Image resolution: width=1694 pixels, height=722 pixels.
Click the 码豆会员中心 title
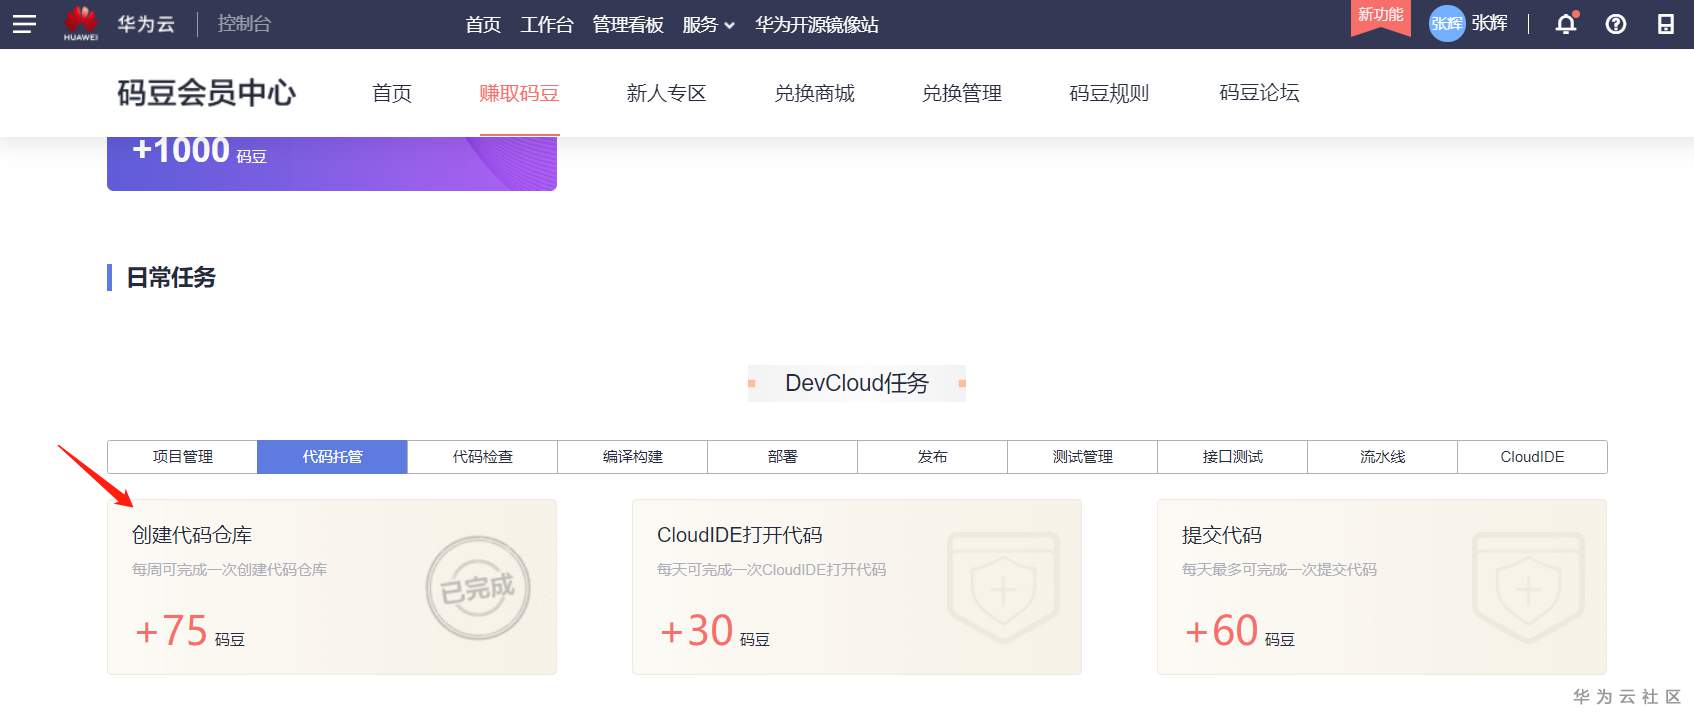click(207, 93)
